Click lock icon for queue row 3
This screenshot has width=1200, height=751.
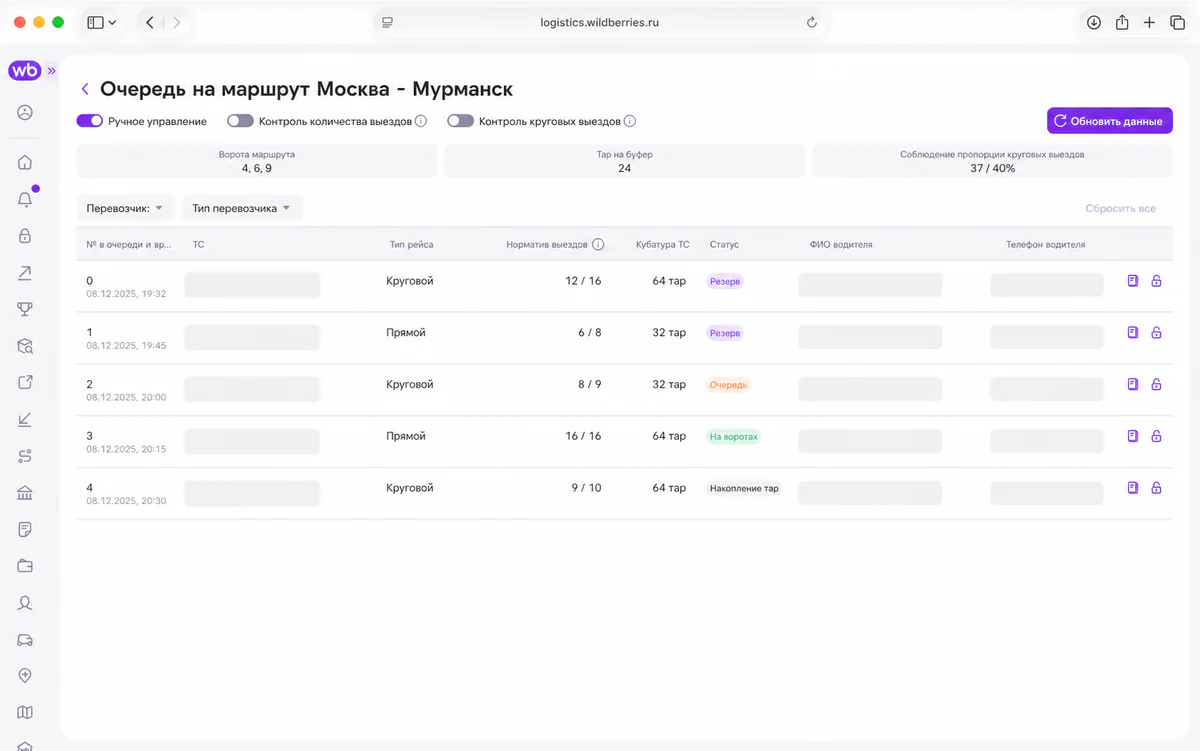coord(1156,436)
